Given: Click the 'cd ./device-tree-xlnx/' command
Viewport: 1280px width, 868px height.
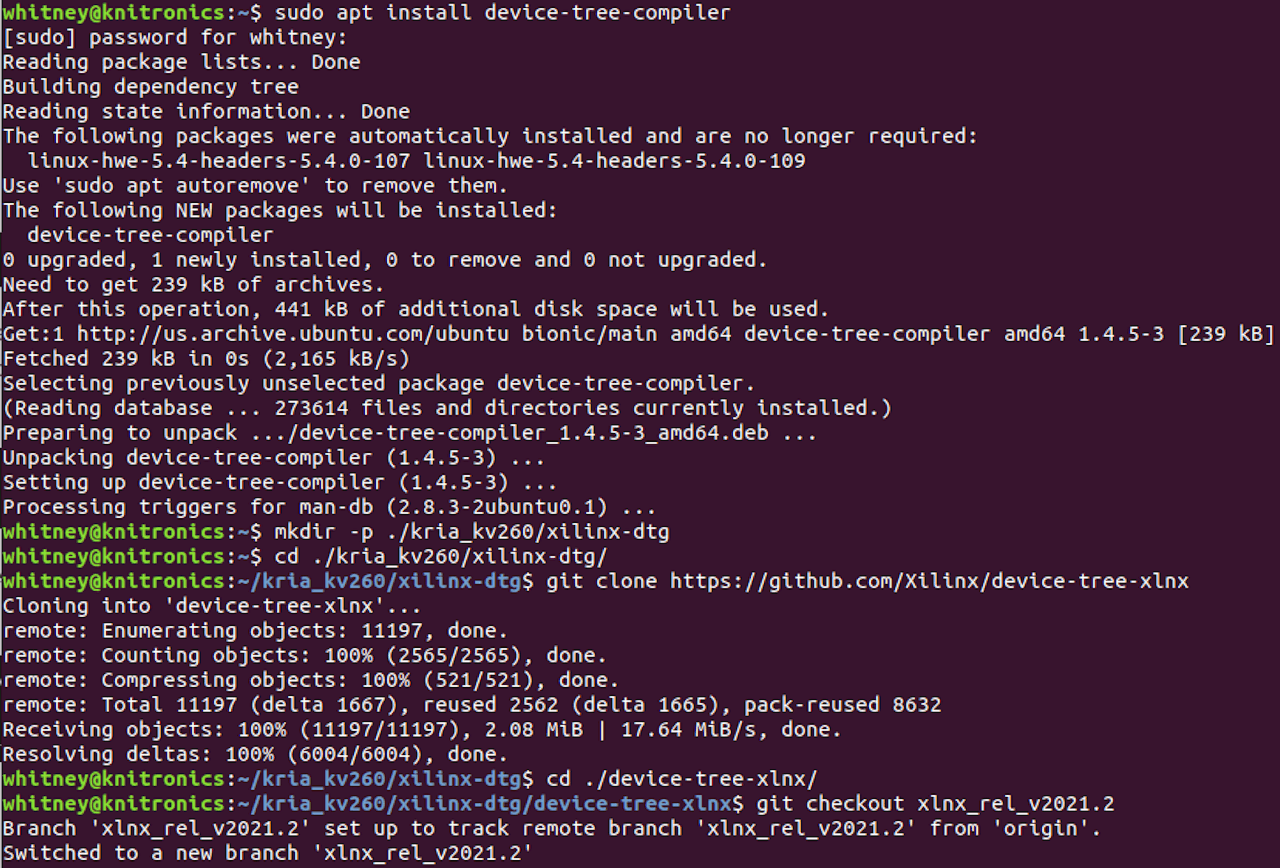Looking at the screenshot, I should point(683,779).
